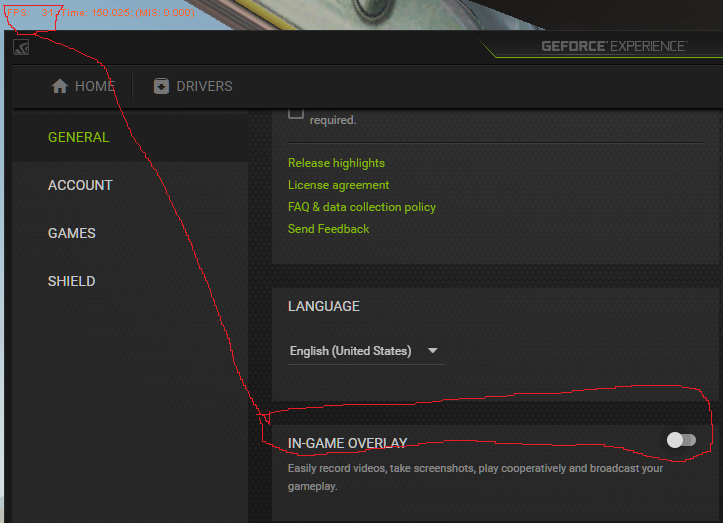Screen dimensions: 723x523
Task: Click the GeForce Experience title logo
Action: pos(614,46)
